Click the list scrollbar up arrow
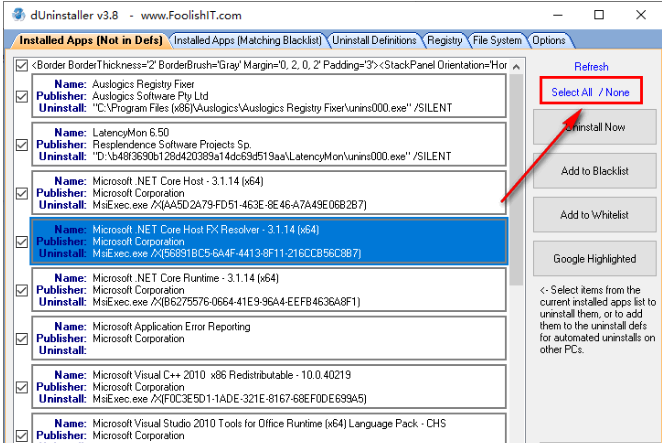This screenshot has height=443, width=662. click(516, 66)
